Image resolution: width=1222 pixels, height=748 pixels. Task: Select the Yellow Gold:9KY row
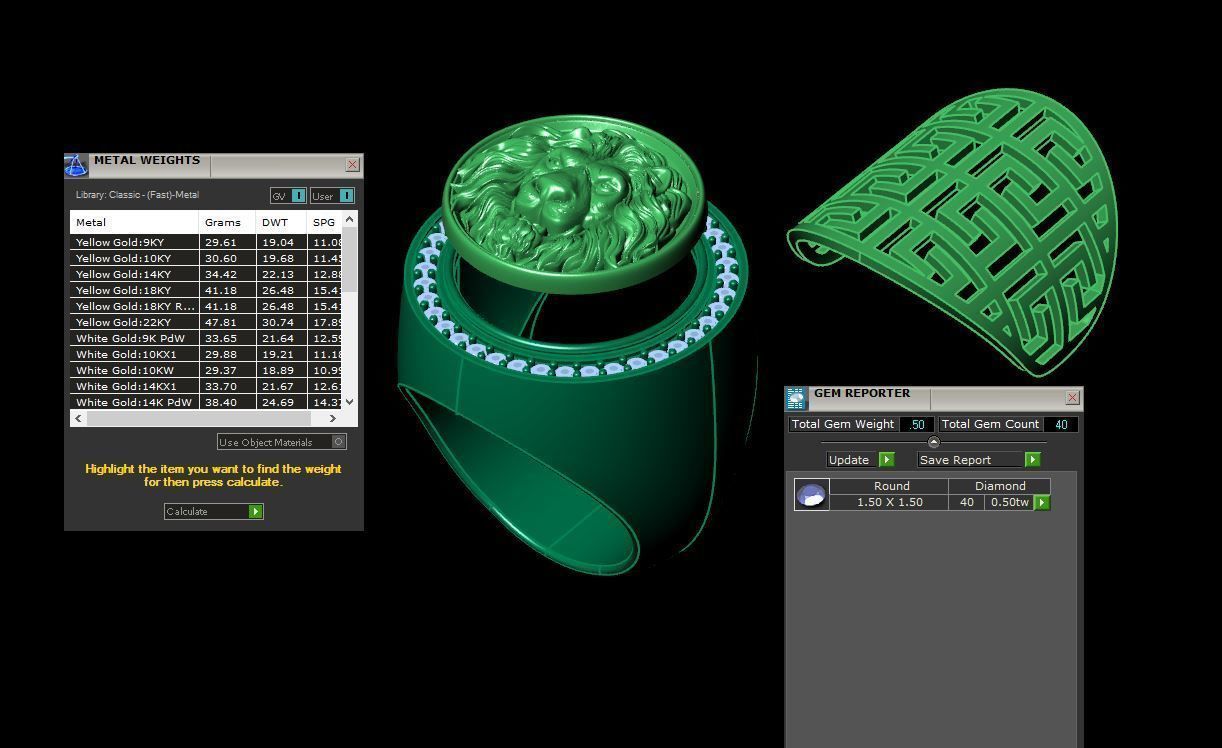(x=206, y=242)
